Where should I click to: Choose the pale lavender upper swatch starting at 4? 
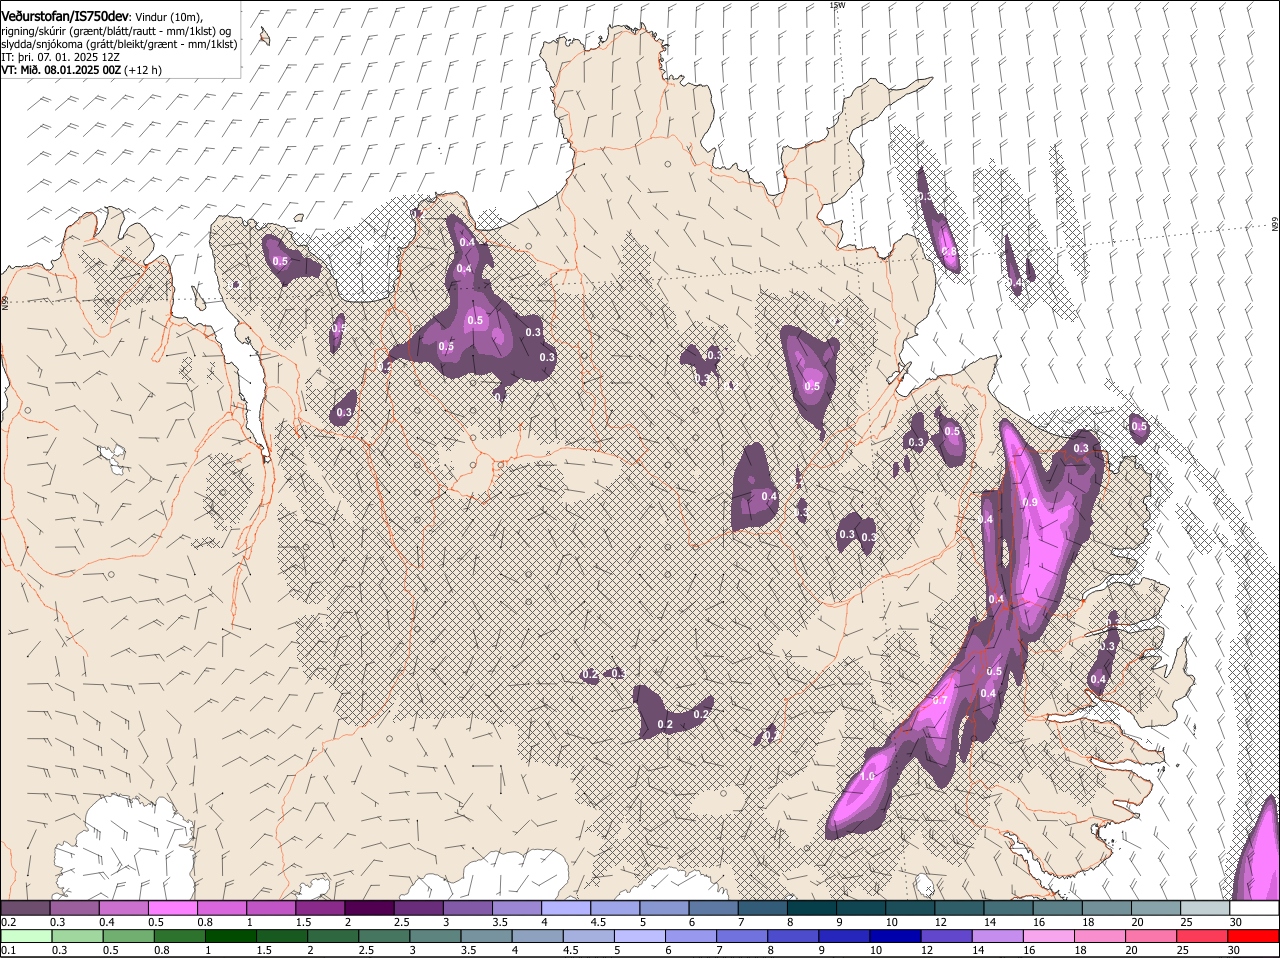[x=566, y=907]
